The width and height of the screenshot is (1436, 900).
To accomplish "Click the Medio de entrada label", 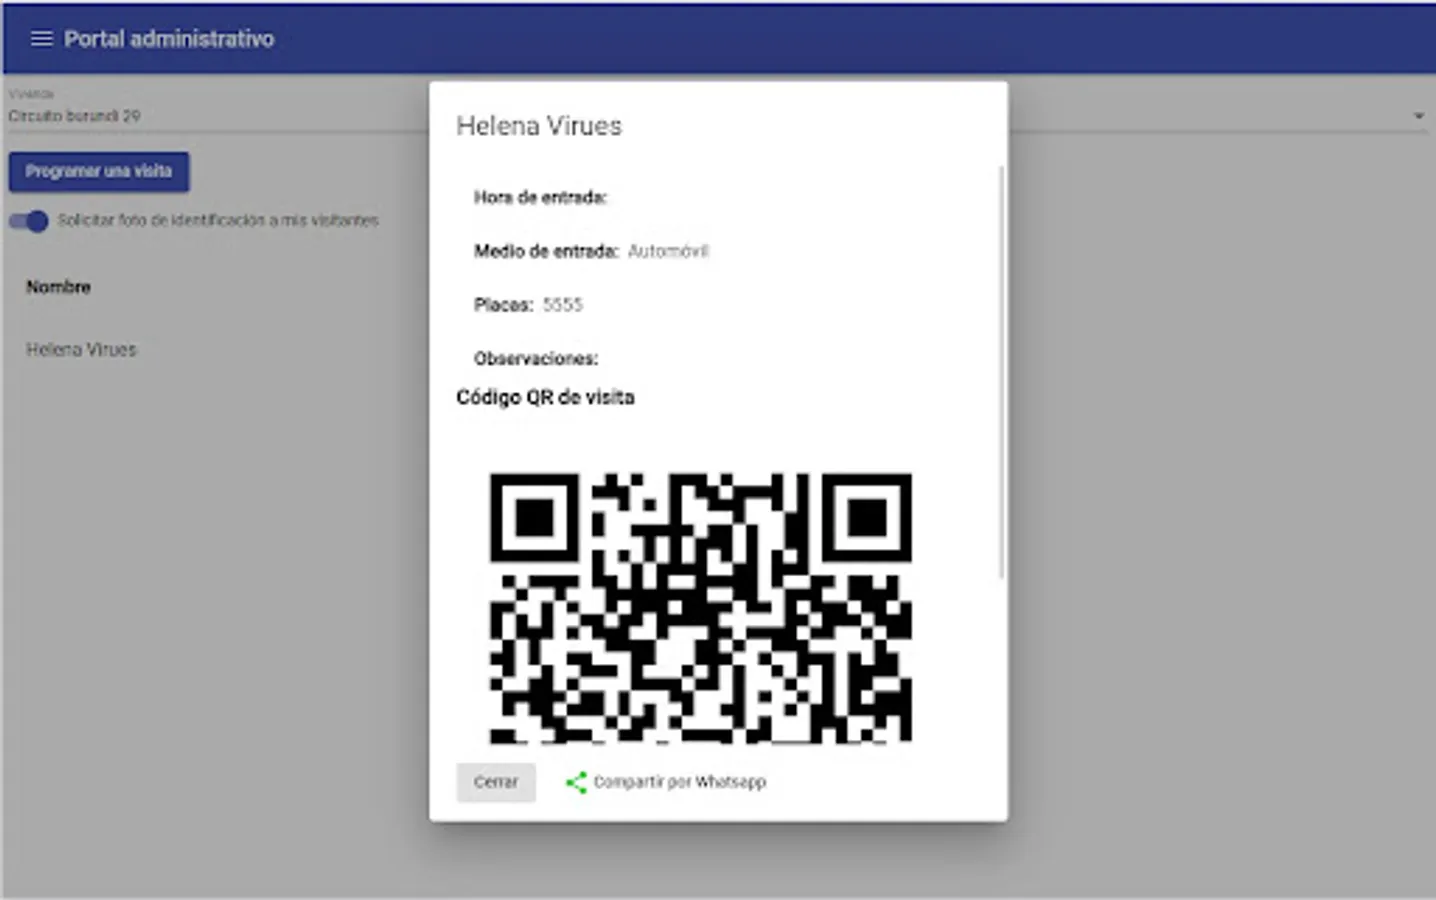I will 546,251.
